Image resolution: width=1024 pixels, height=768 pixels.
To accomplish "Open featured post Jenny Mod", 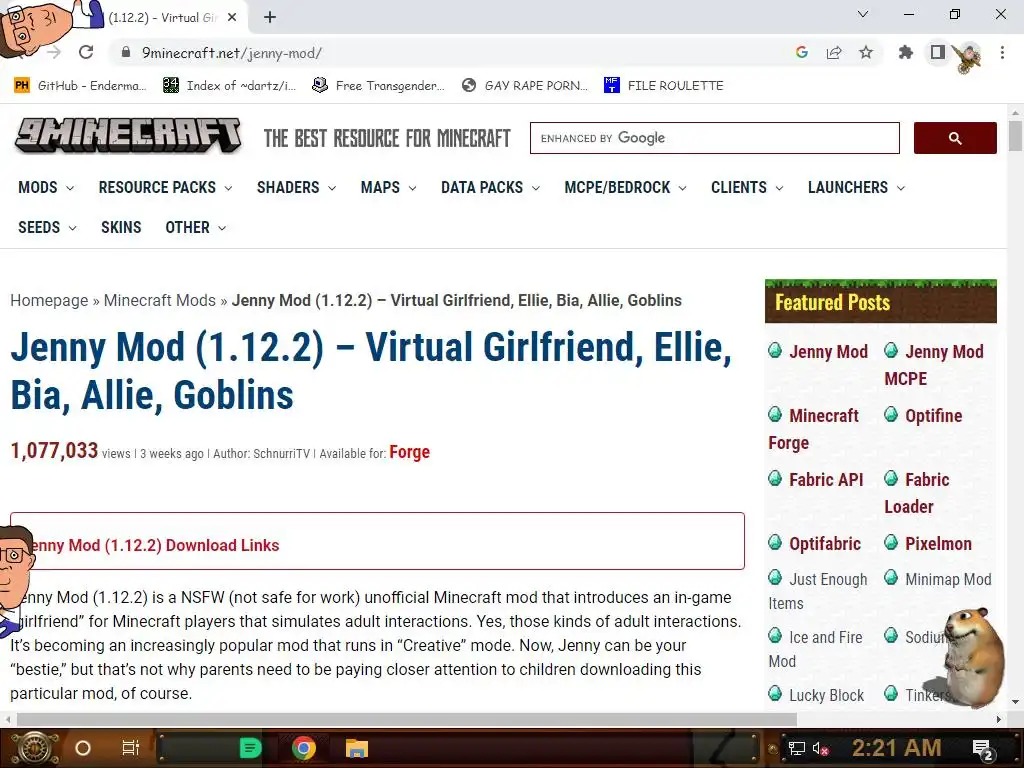I will coord(828,352).
